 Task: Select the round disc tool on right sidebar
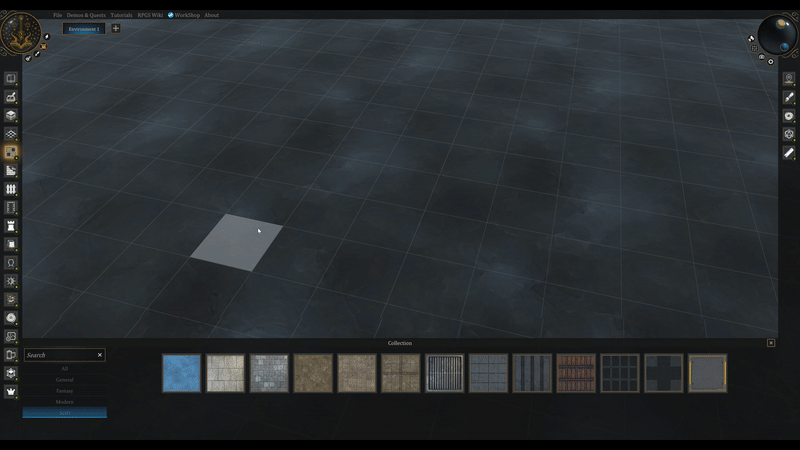(789, 116)
